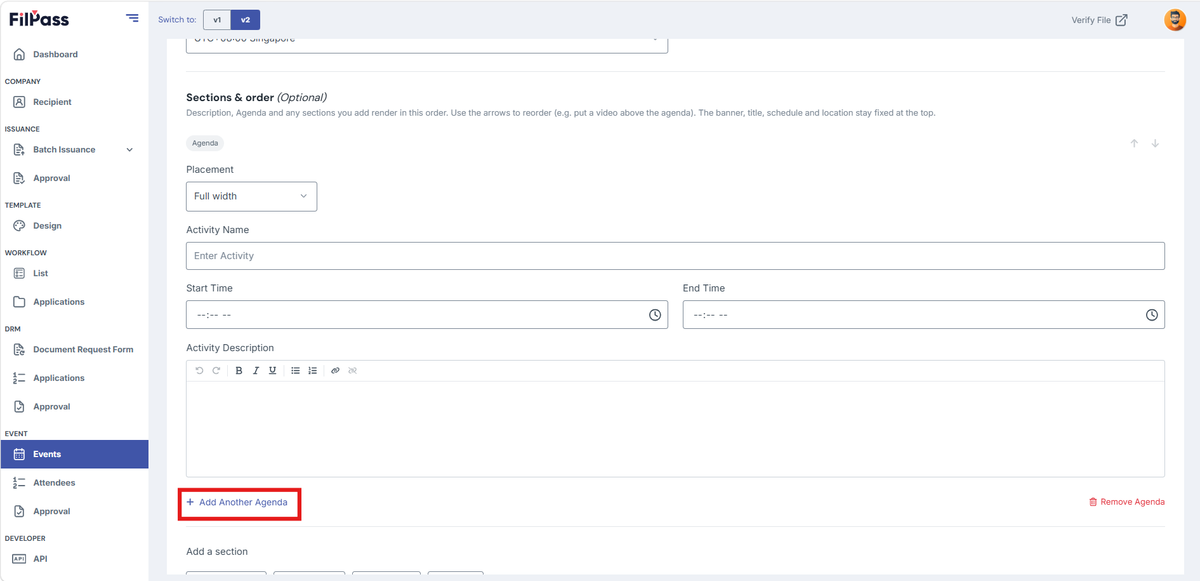Insert a link in the description

click(x=335, y=371)
